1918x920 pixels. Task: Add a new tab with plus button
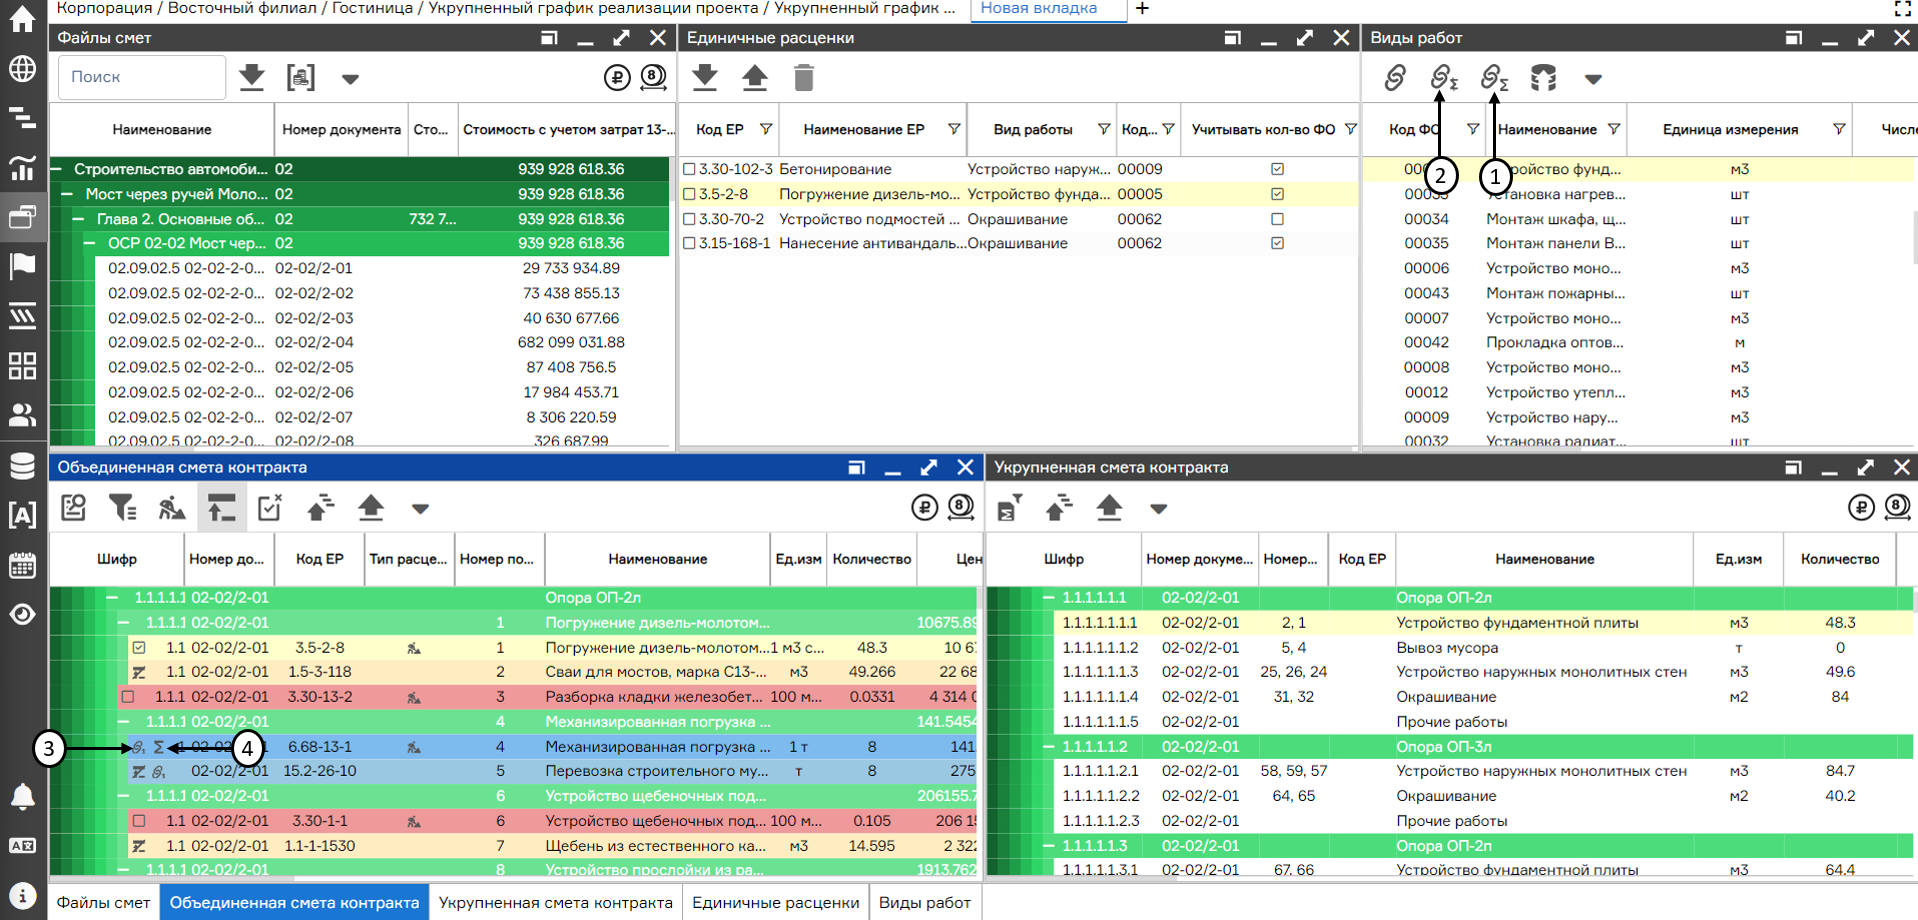1142,9
